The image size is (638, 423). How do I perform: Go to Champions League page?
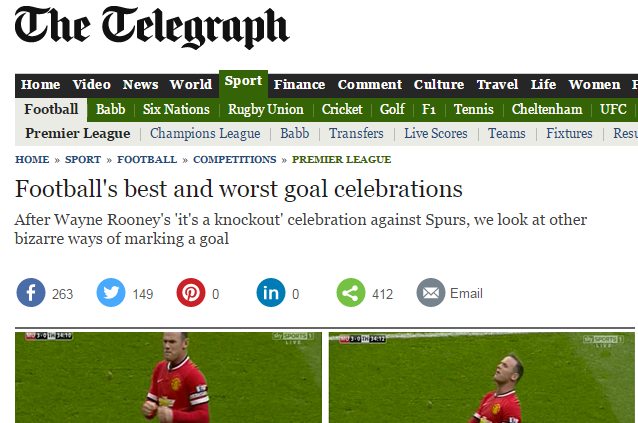point(205,133)
